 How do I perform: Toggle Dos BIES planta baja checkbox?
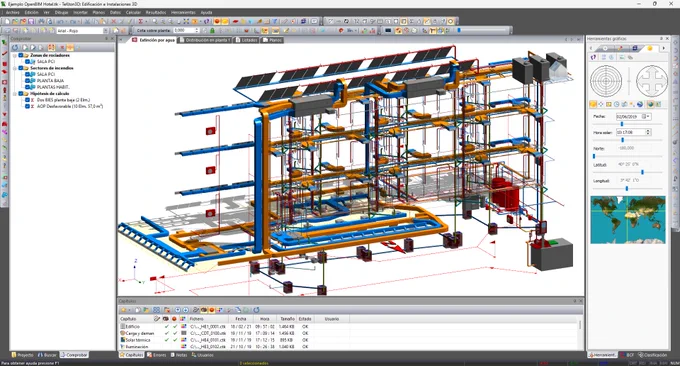coord(27,100)
